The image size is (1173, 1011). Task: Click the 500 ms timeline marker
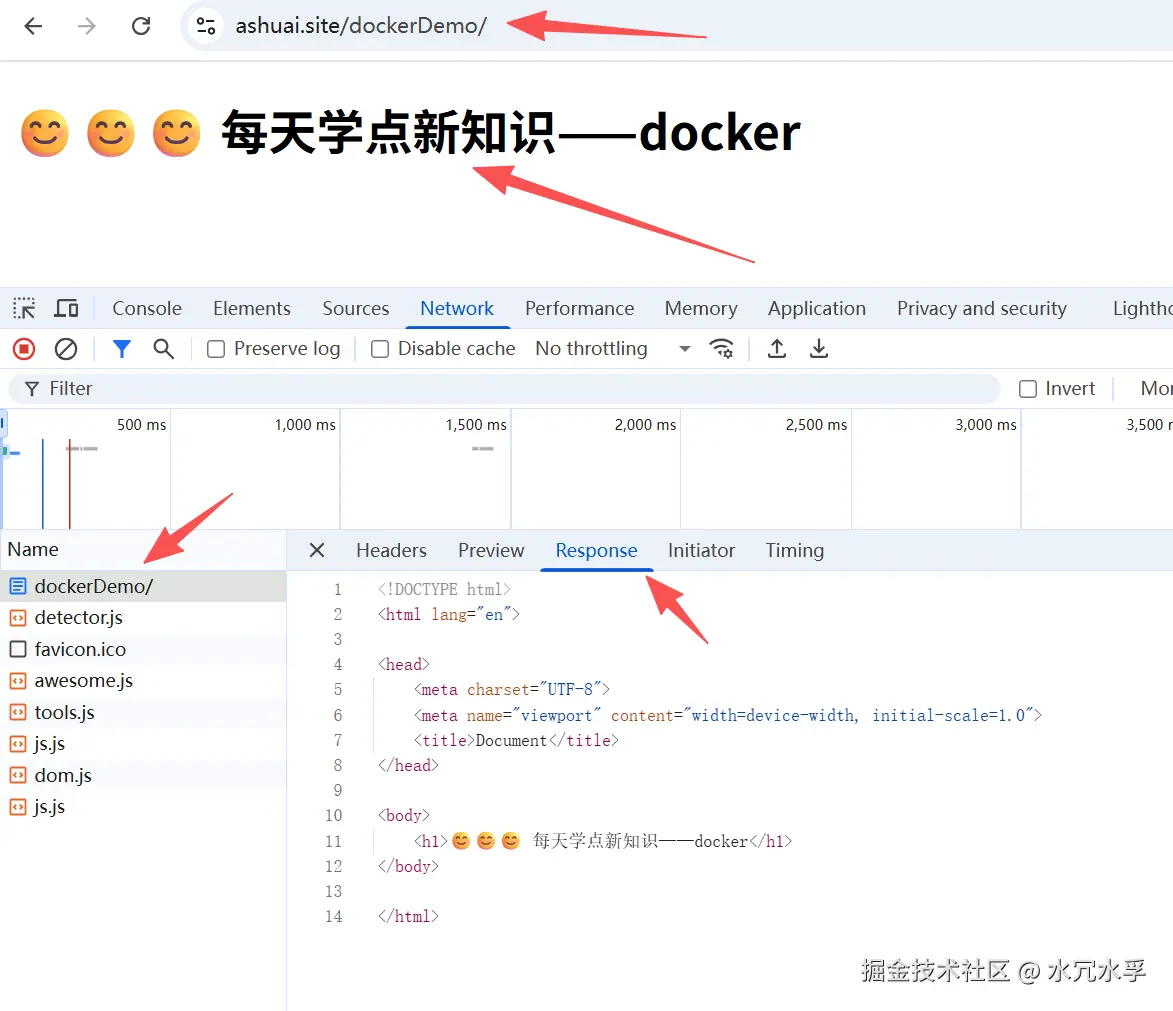[141, 424]
